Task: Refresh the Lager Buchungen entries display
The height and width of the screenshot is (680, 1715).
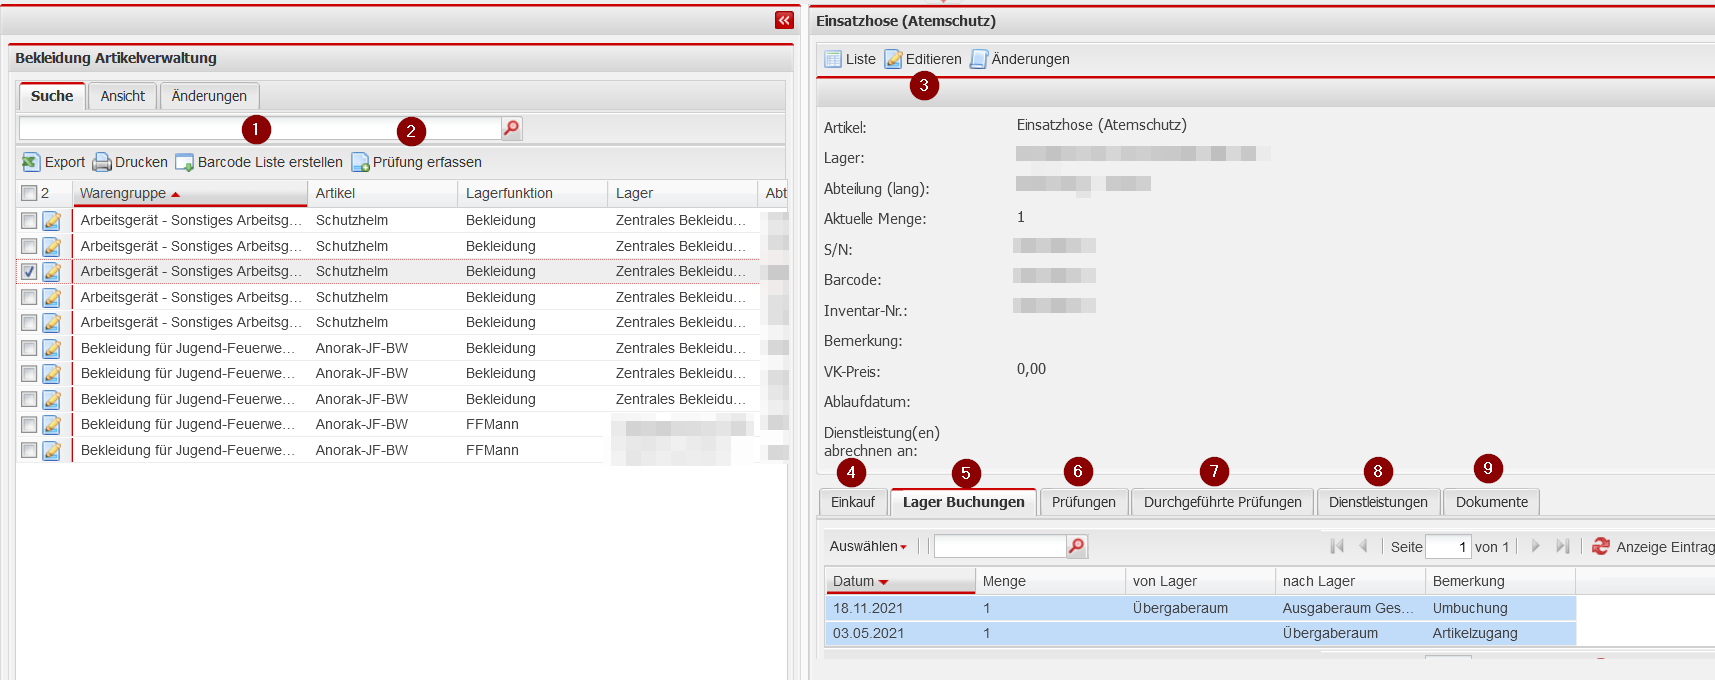Action: (x=1601, y=546)
